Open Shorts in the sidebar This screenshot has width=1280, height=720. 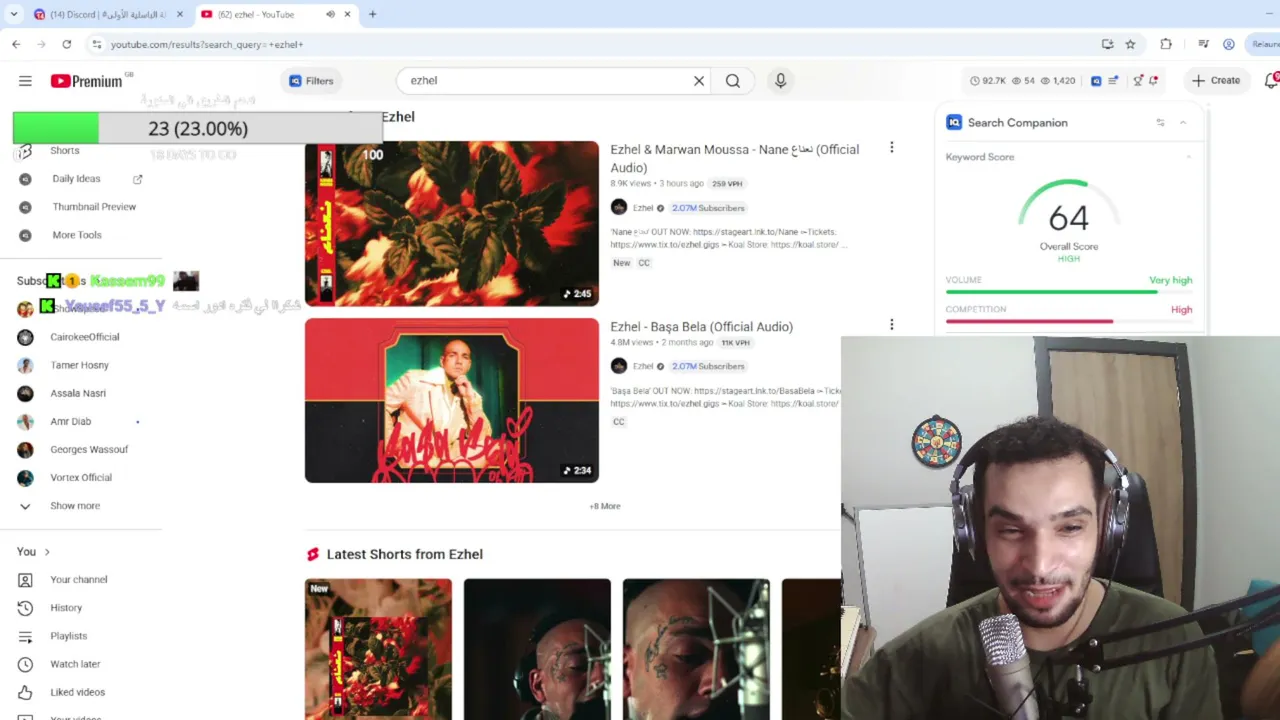click(64, 150)
